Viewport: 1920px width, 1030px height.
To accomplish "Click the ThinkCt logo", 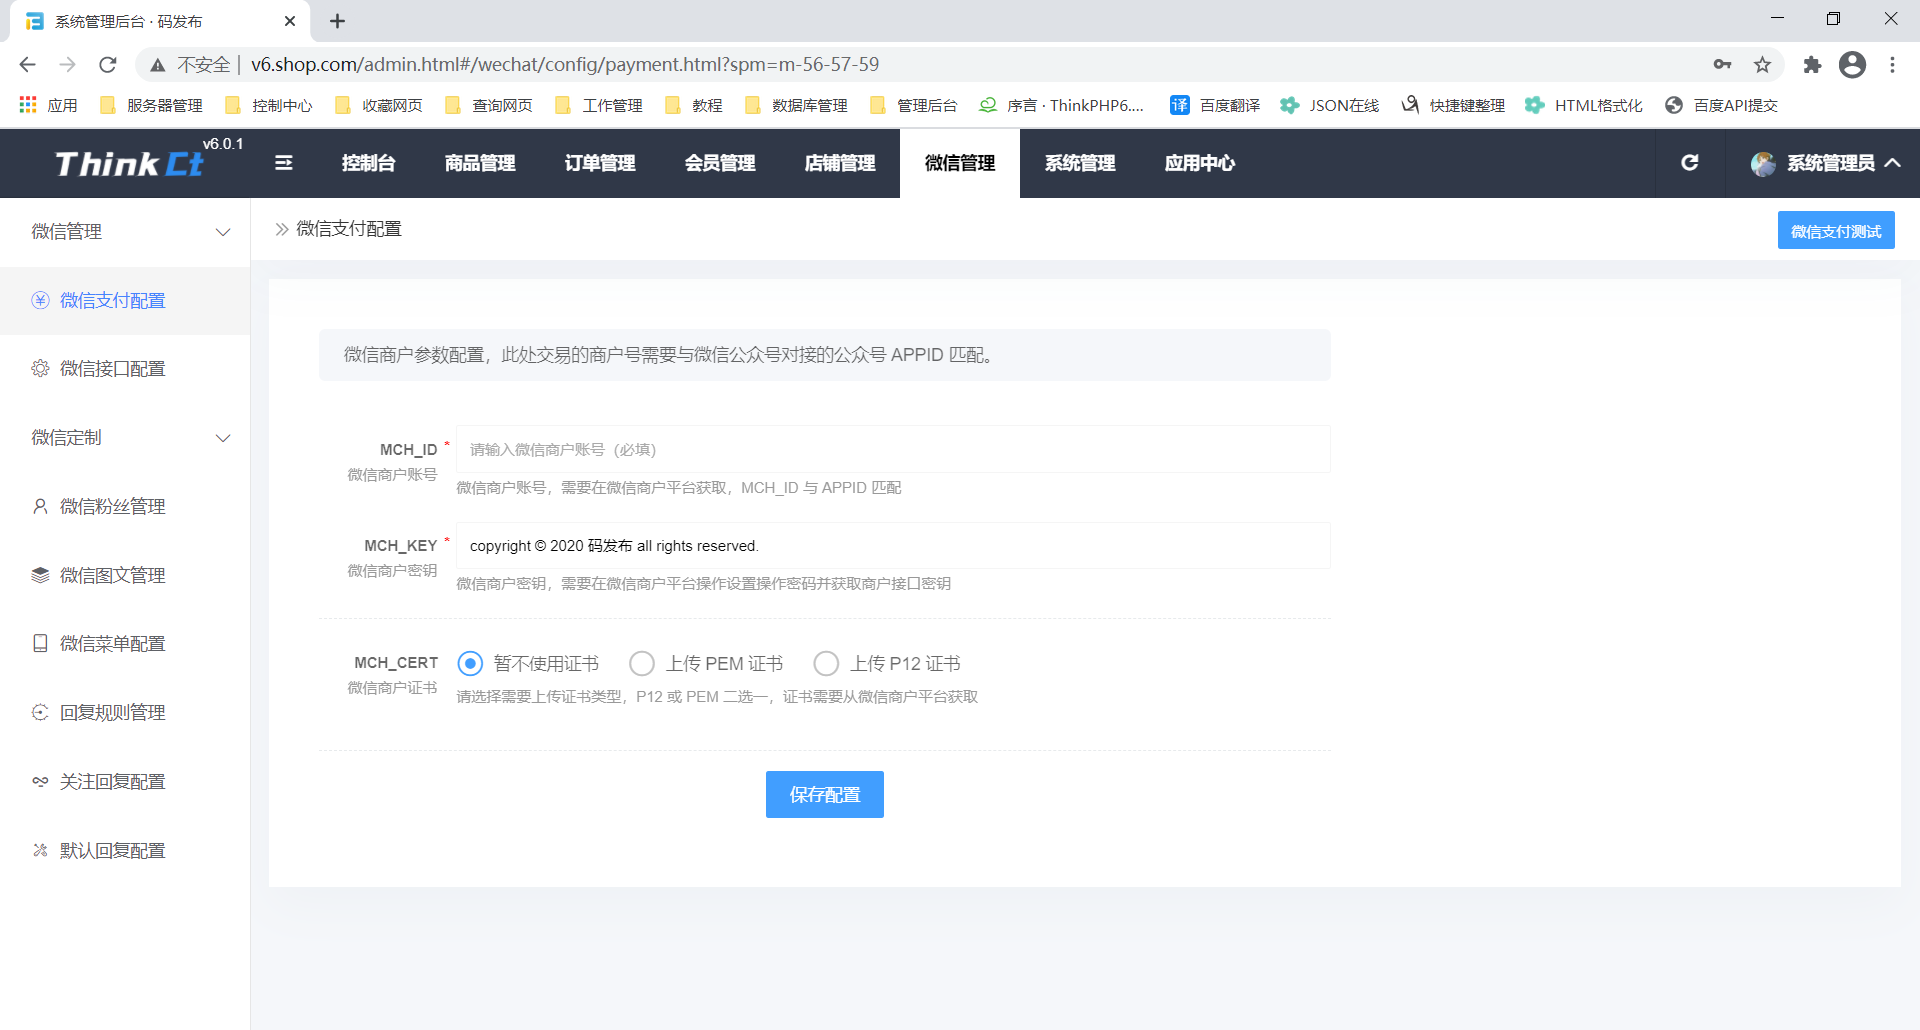I will pos(130,164).
